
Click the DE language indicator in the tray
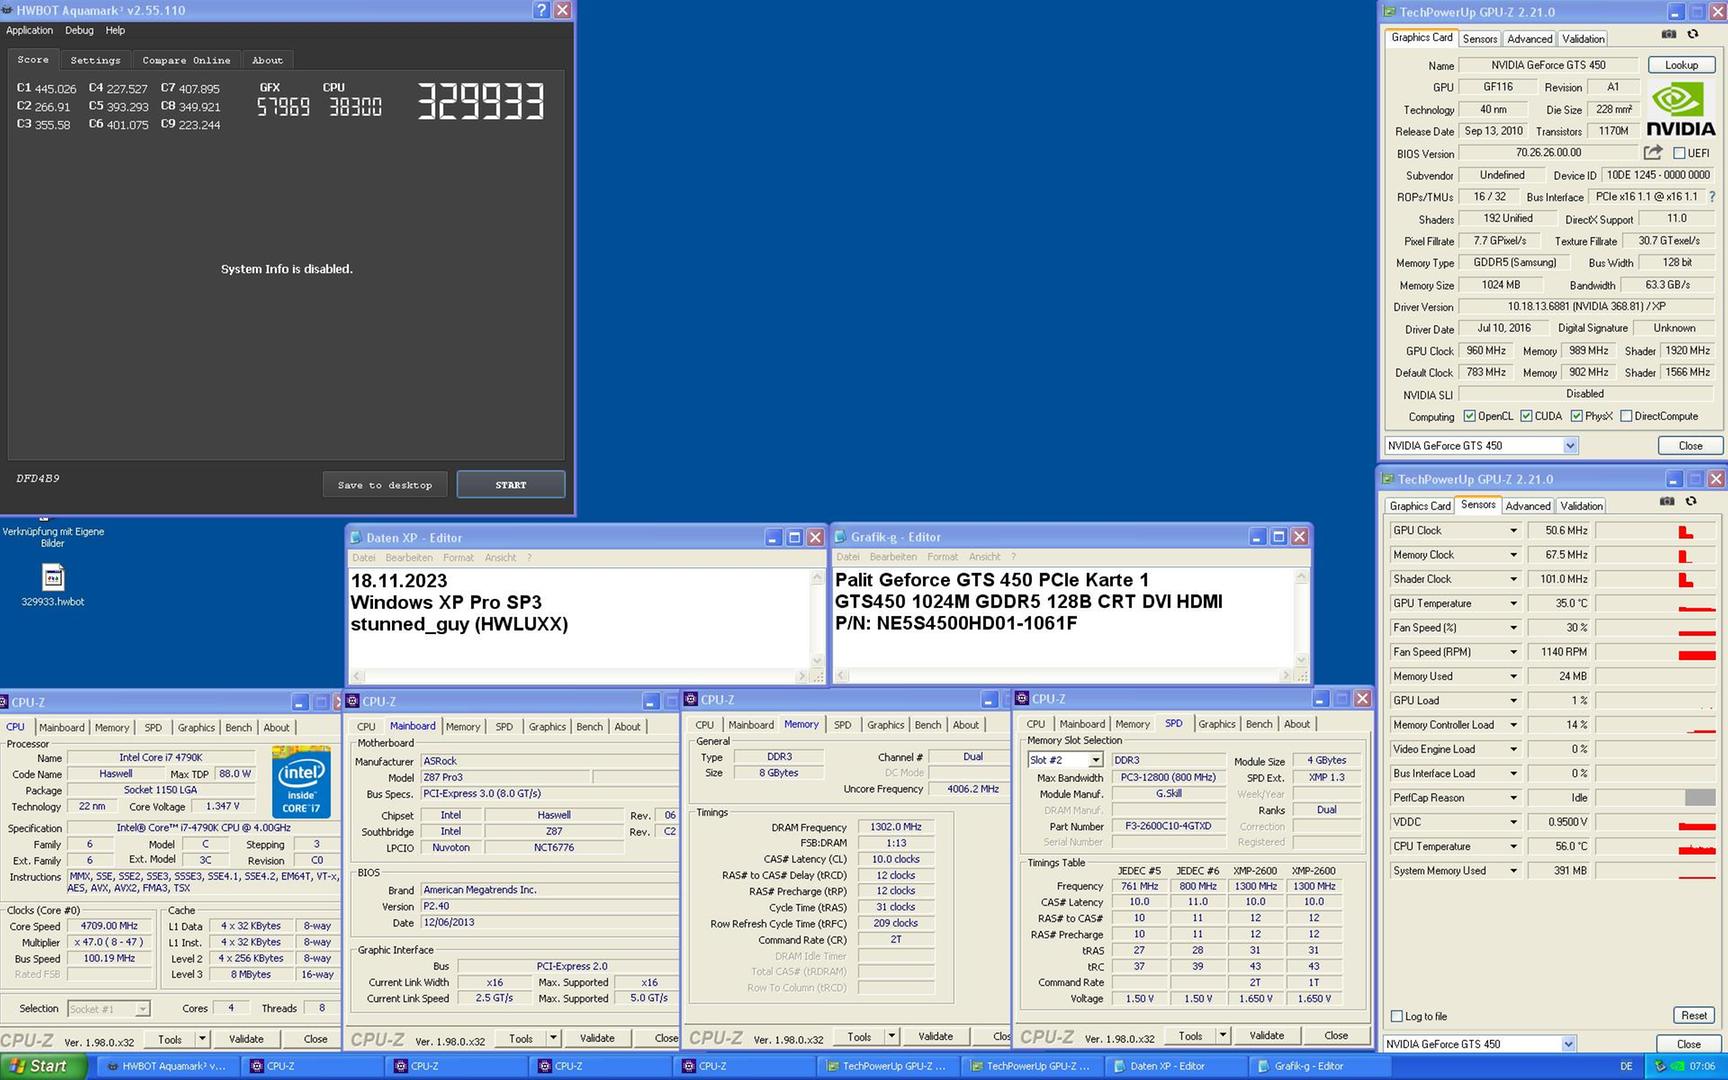click(1626, 1066)
